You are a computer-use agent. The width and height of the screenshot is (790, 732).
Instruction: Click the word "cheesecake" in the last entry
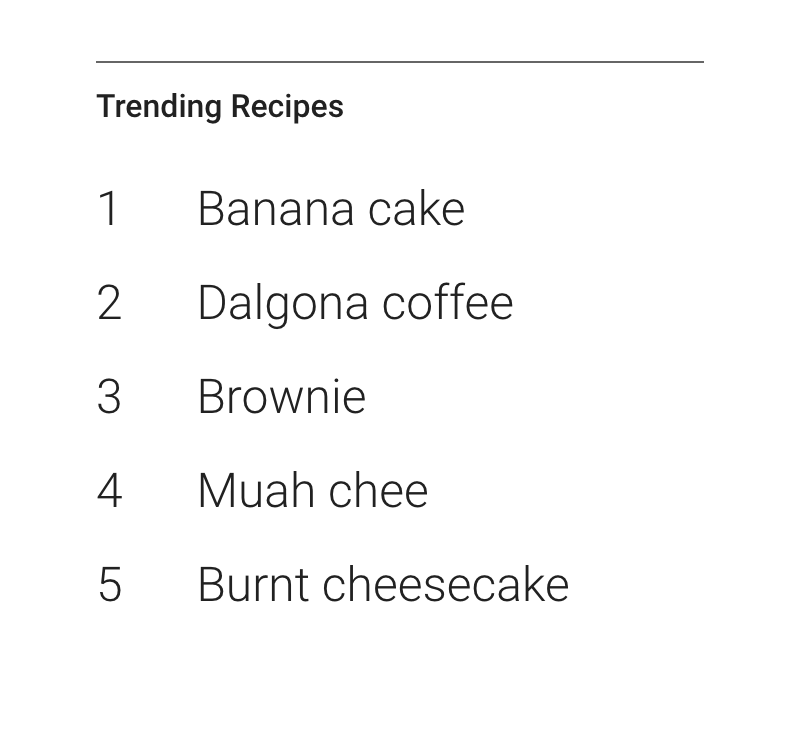[446, 585]
